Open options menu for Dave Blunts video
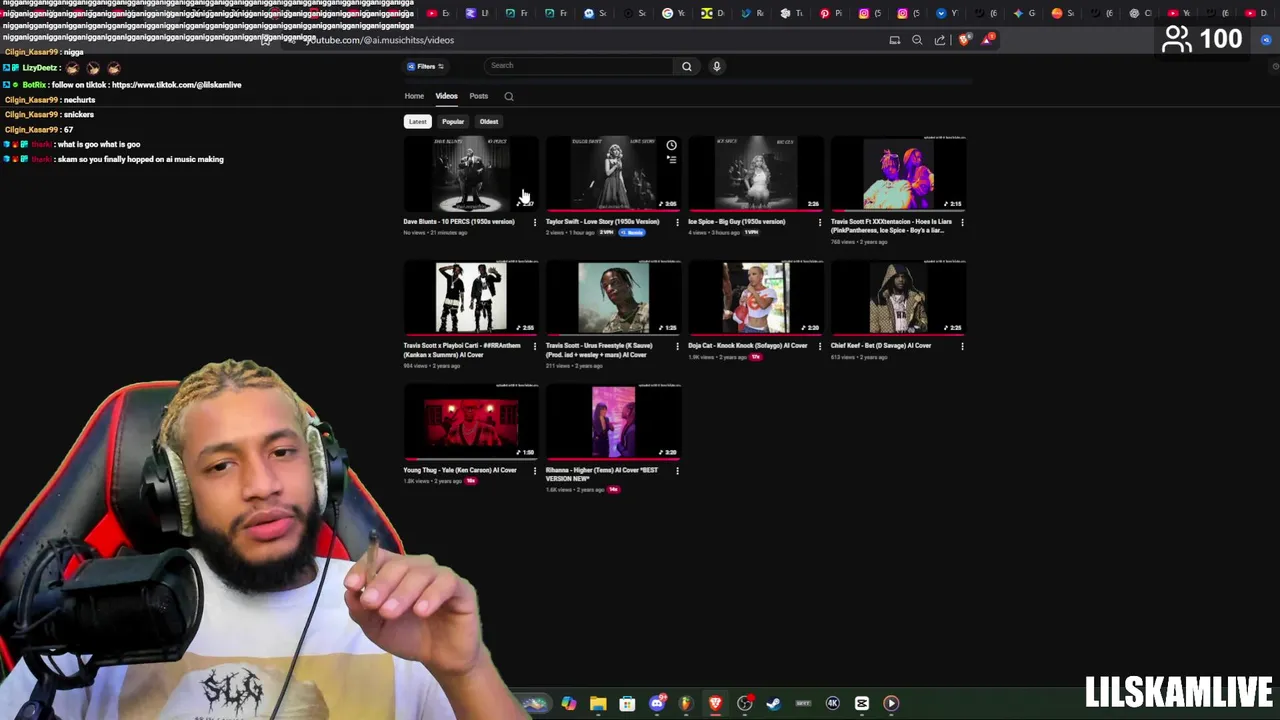The width and height of the screenshot is (1280, 720). pyautogui.click(x=534, y=222)
